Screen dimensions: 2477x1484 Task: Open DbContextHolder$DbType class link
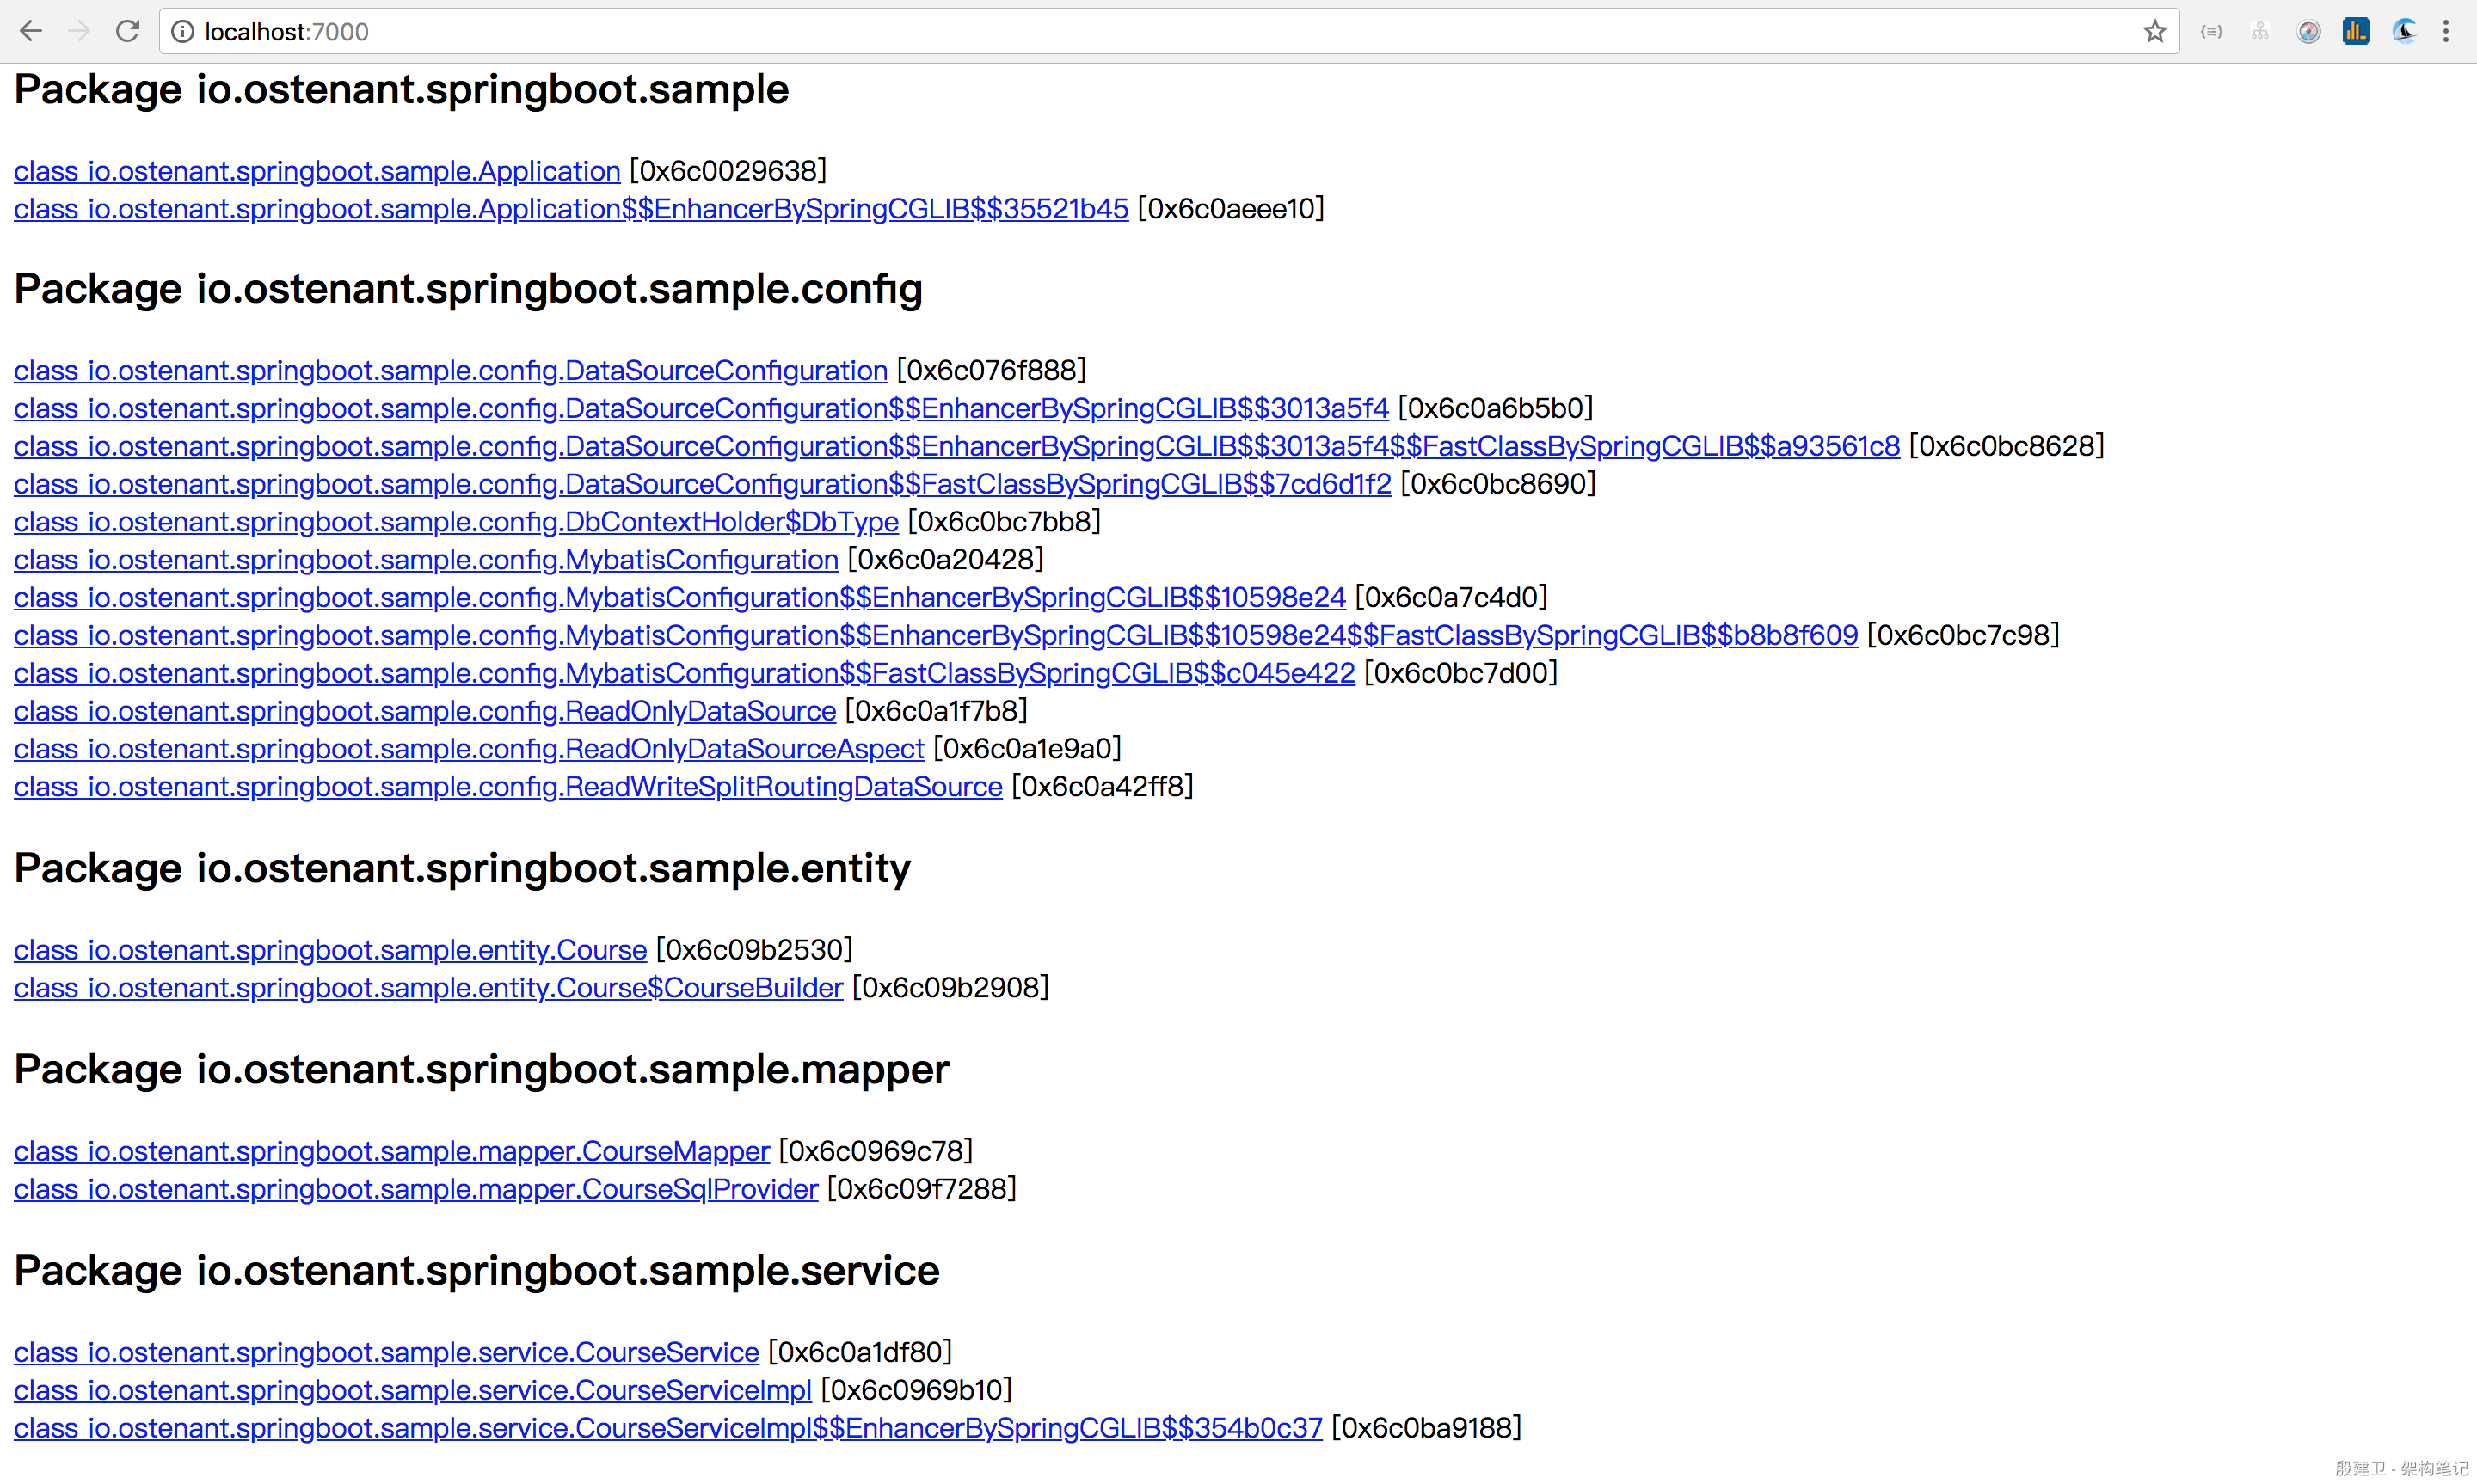[x=456, y=522]
